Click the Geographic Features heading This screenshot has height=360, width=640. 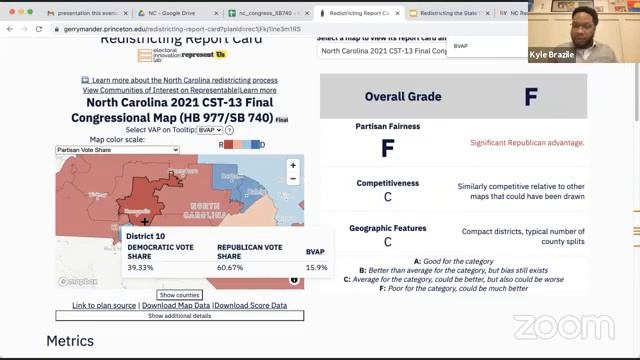point(388,228)
